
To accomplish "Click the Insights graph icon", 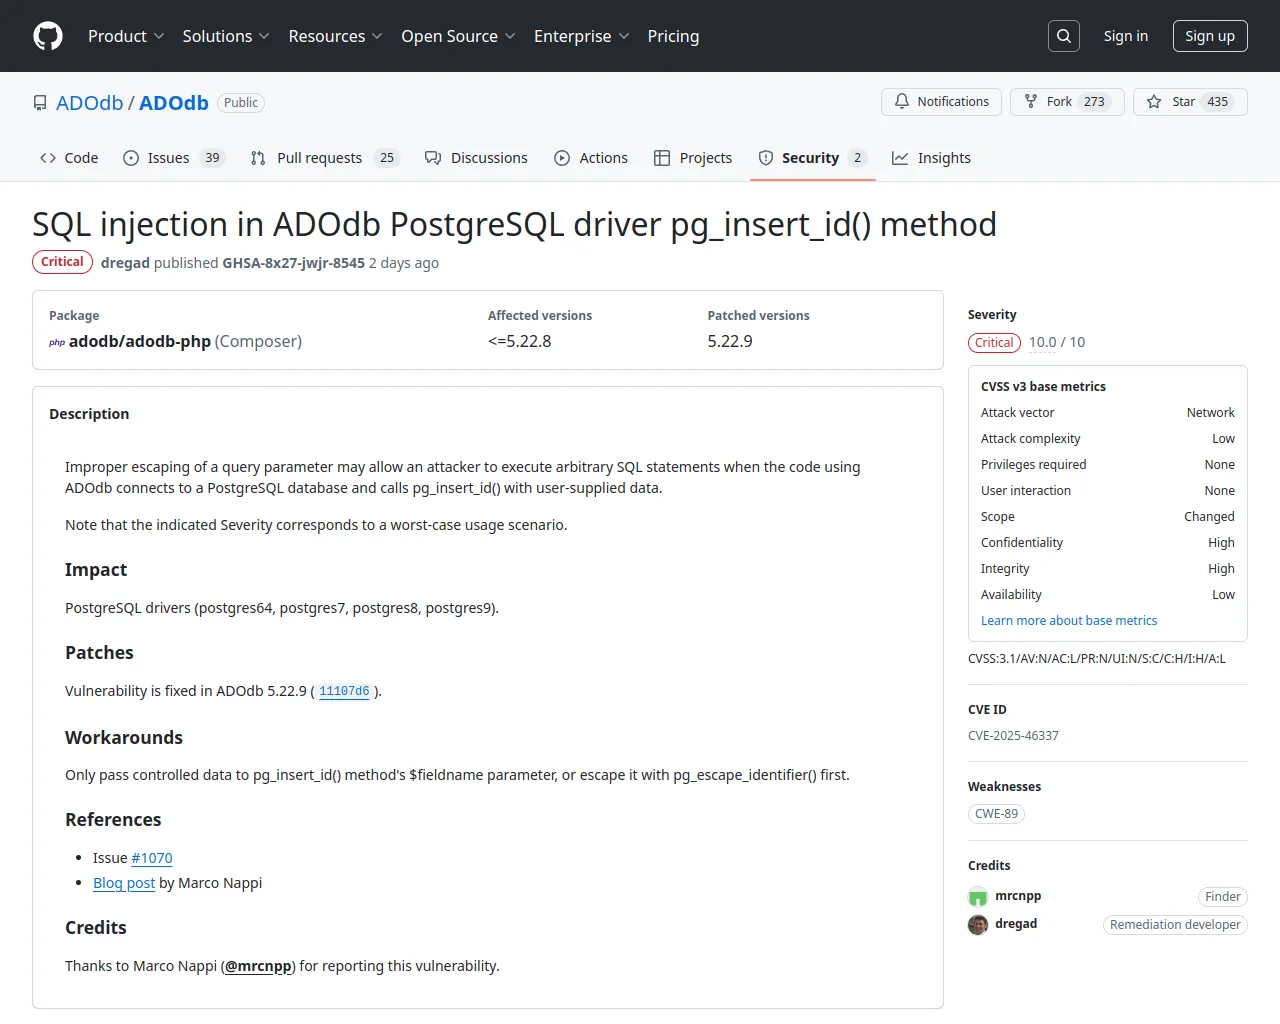I will coord(900,158).
